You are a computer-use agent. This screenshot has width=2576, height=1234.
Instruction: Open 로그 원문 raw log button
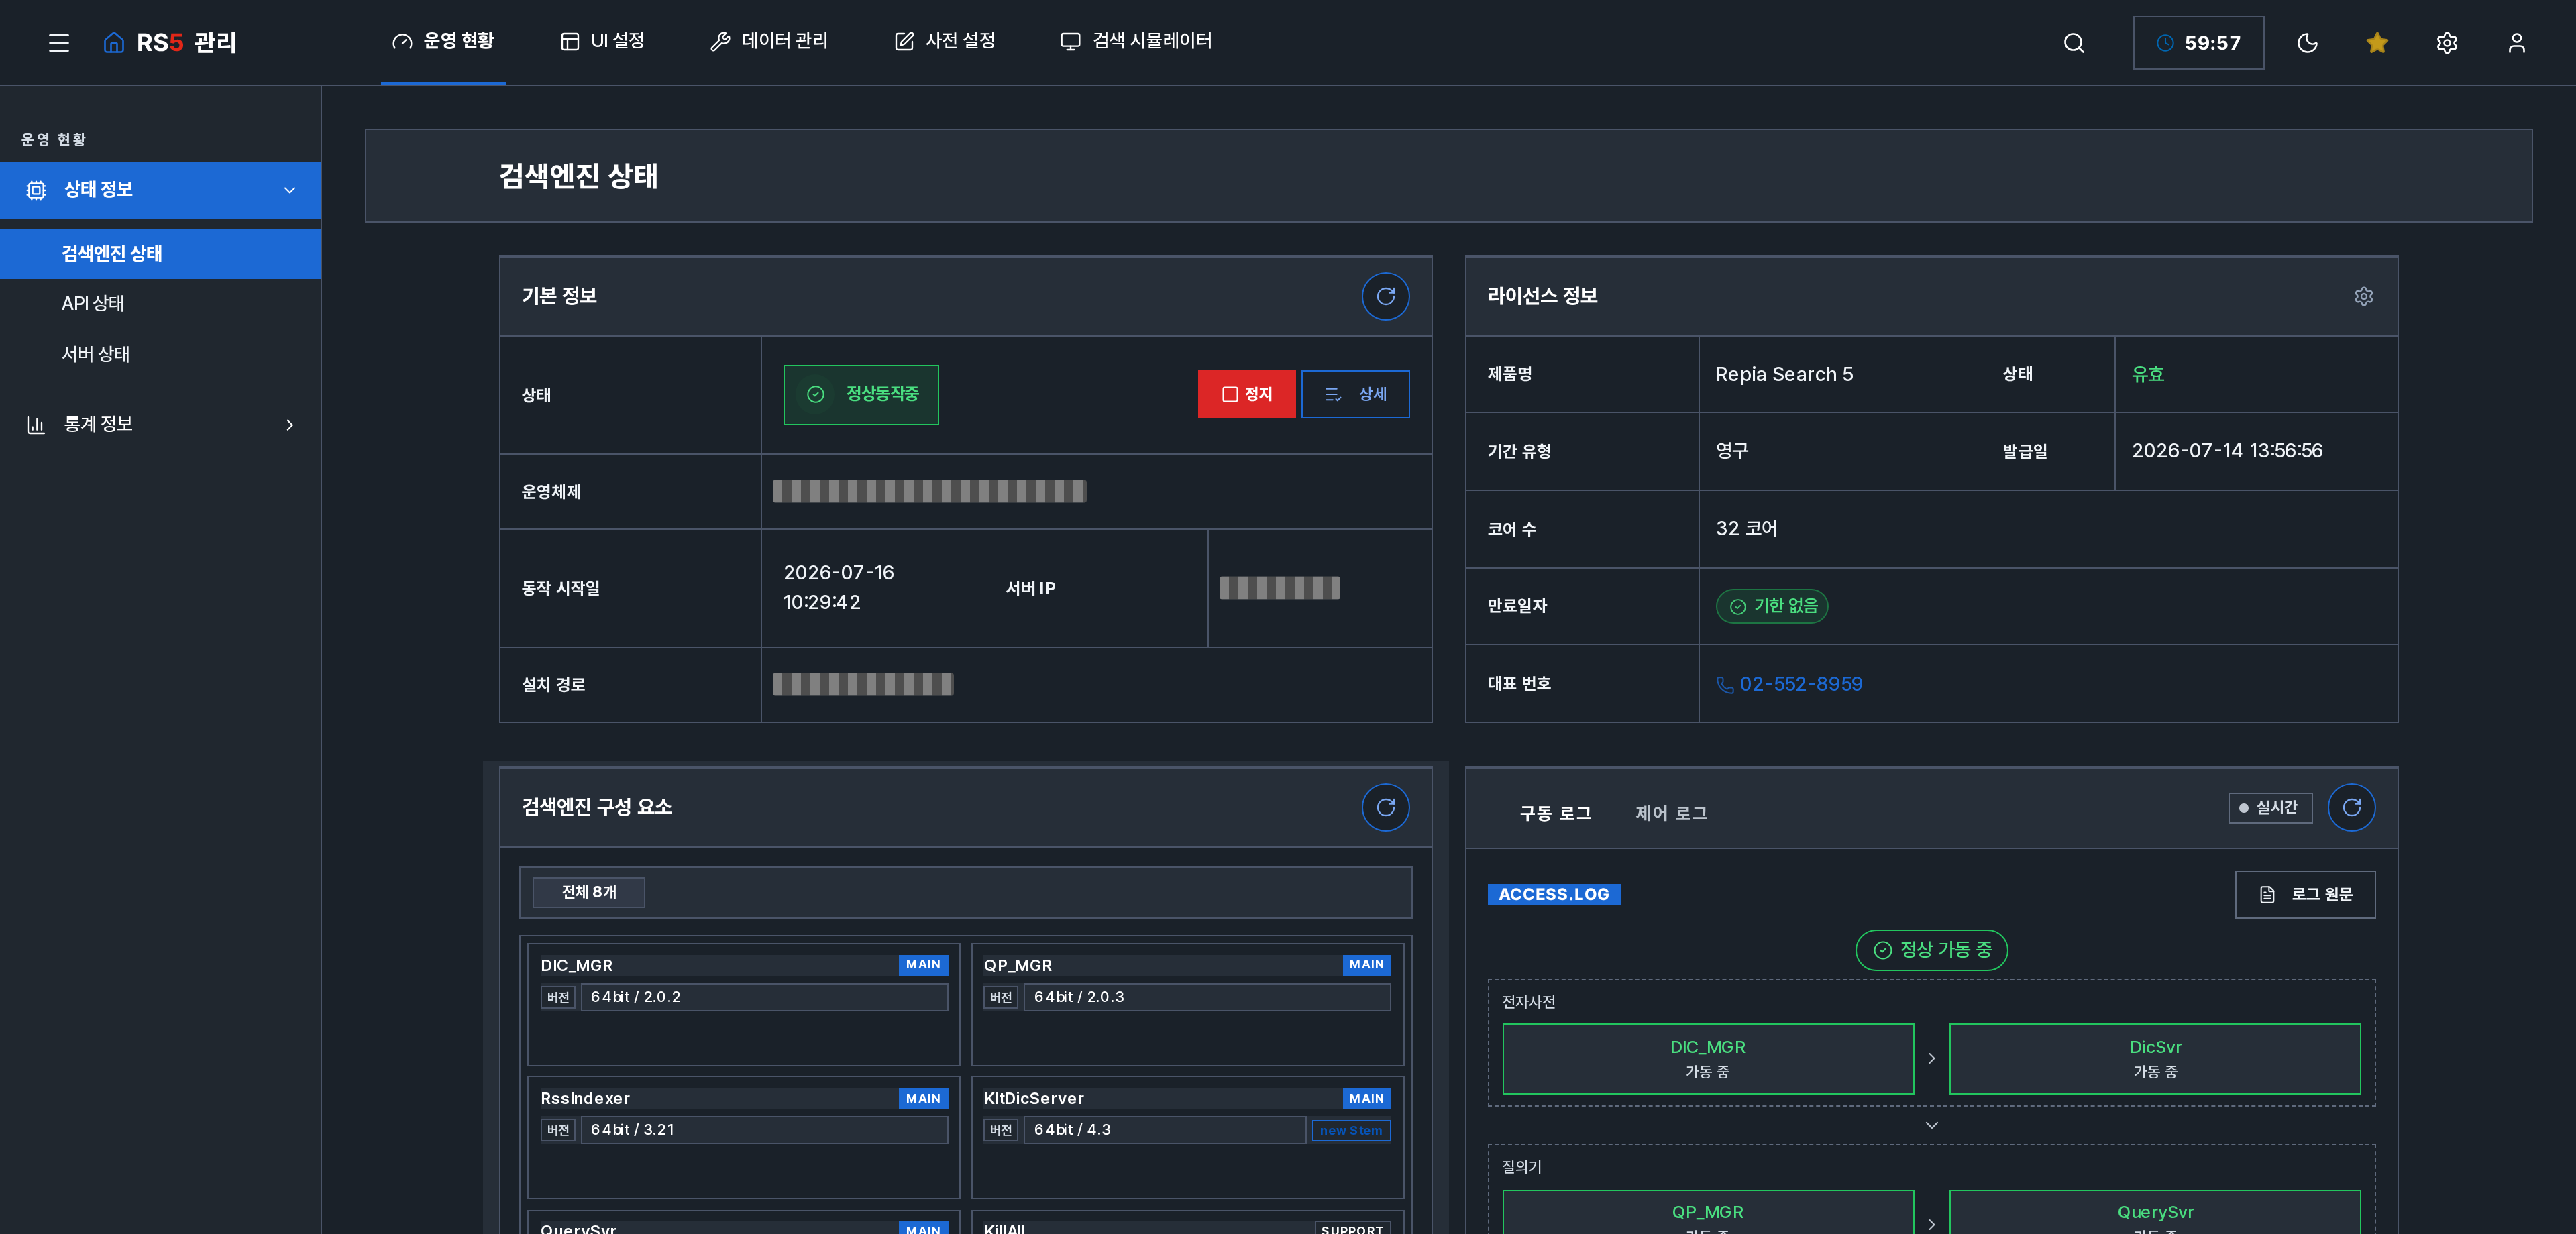click(x=2305, y=894)
